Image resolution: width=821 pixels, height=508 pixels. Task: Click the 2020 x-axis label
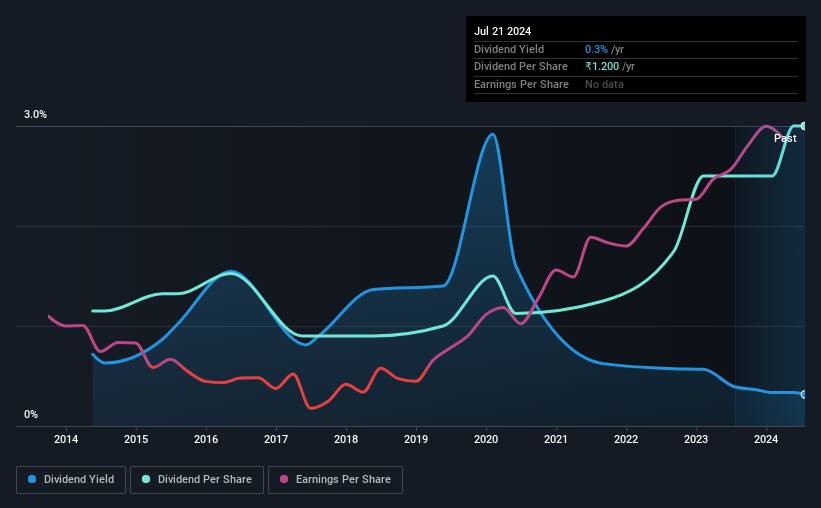(486, 439)
